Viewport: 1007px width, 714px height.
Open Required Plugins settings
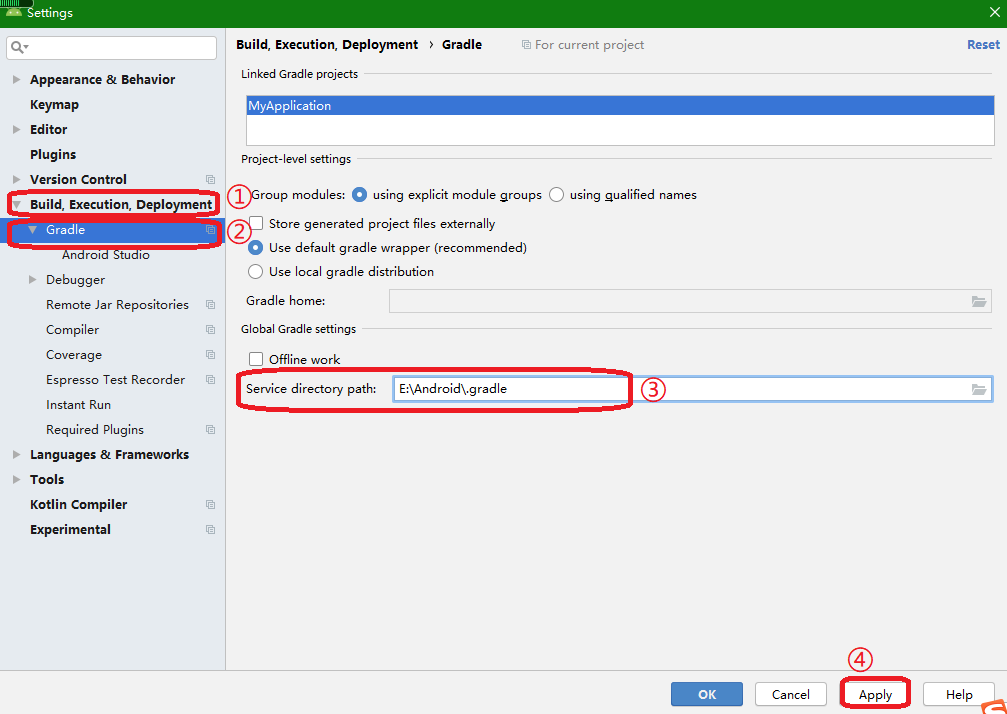click(95, 430)
